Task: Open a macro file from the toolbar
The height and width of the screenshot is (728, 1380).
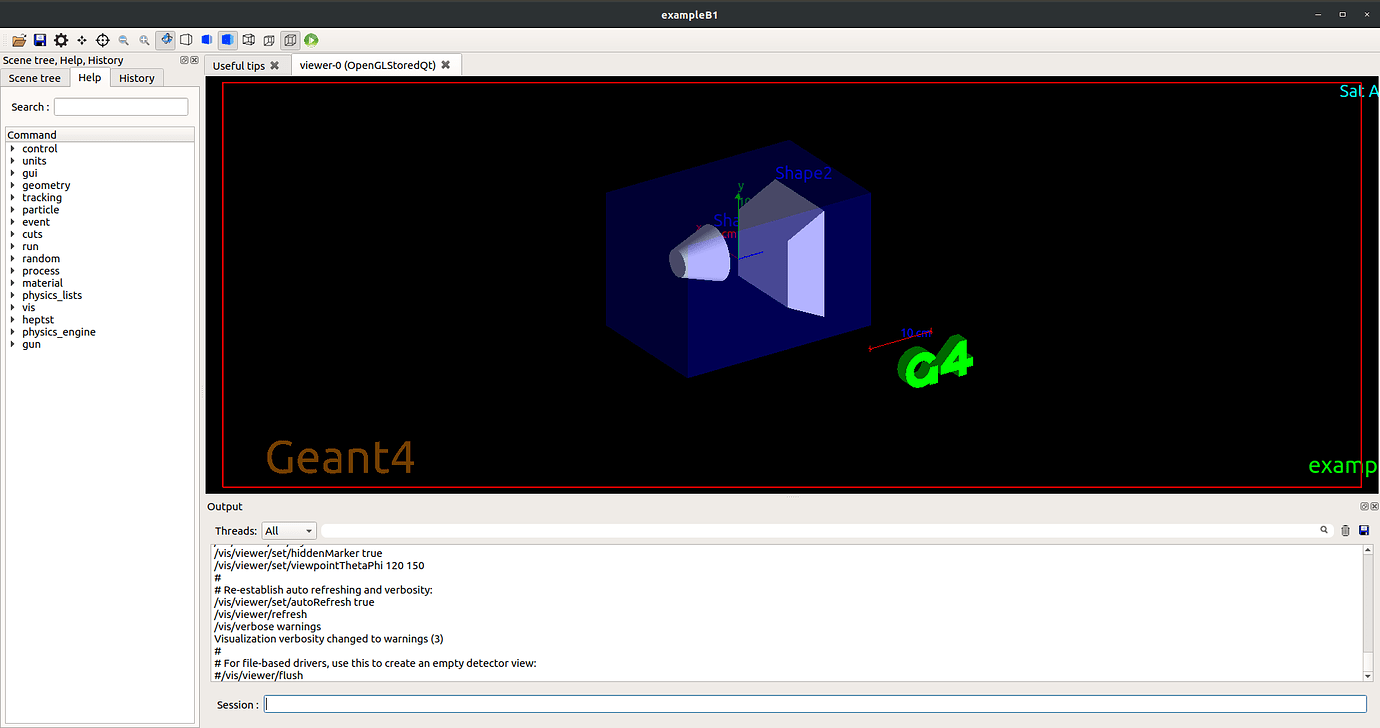Action: click(x=19, y=40)
